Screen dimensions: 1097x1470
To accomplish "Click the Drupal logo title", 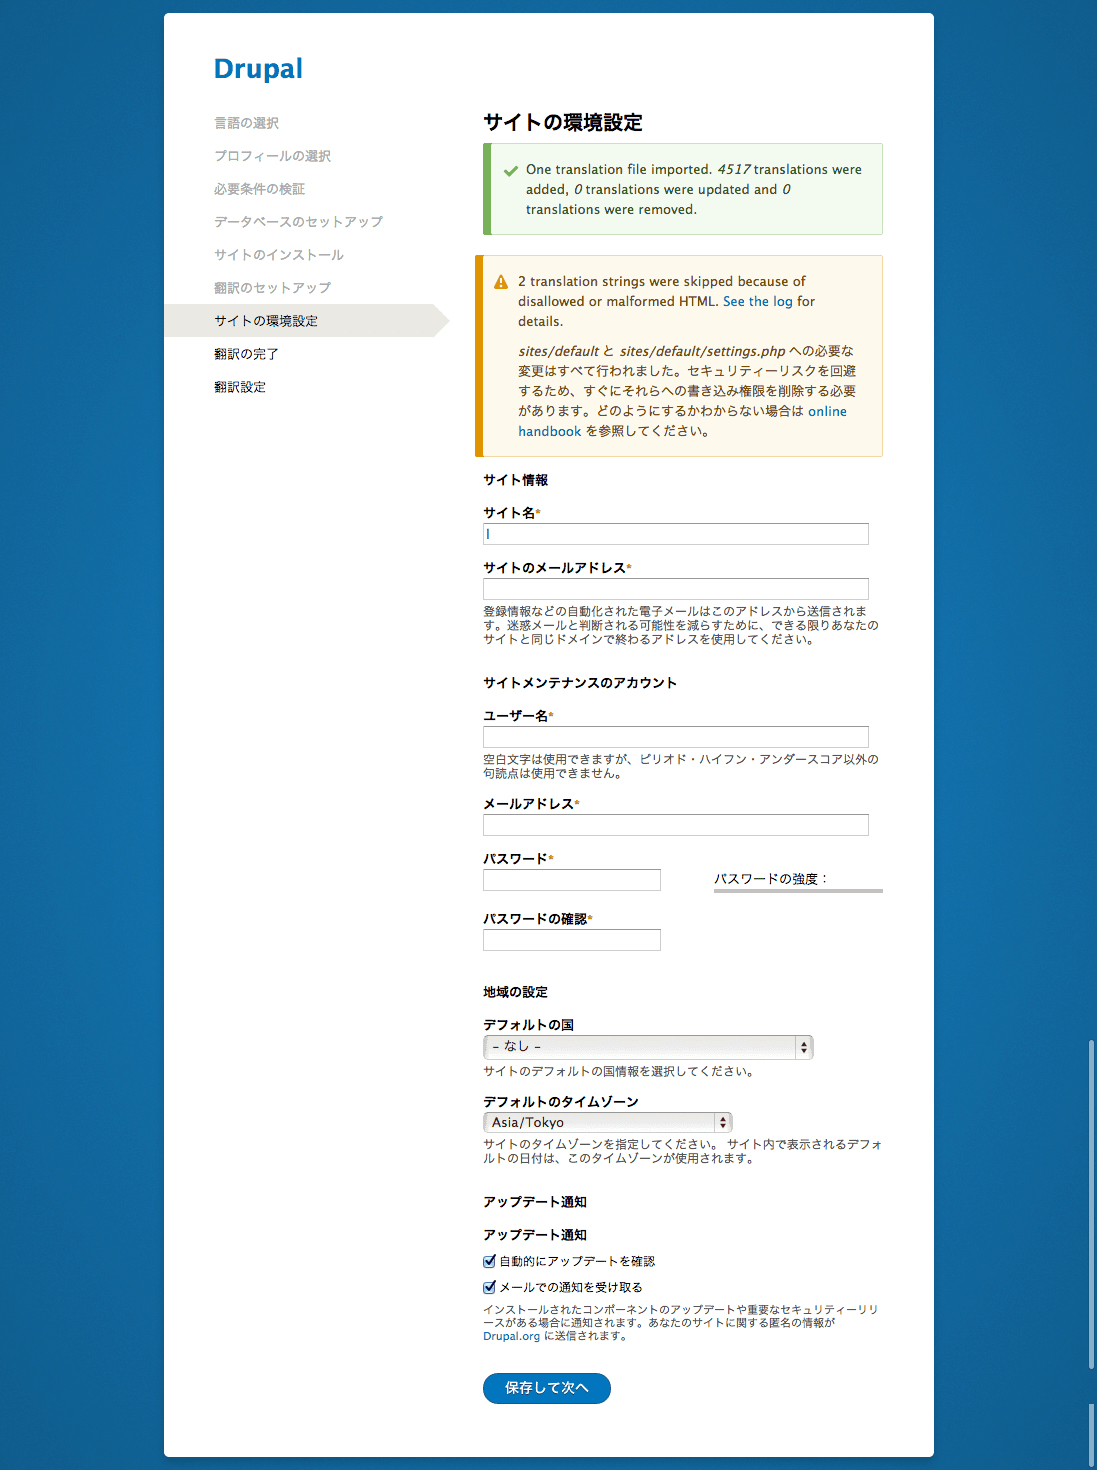I will tap(258, 69).
